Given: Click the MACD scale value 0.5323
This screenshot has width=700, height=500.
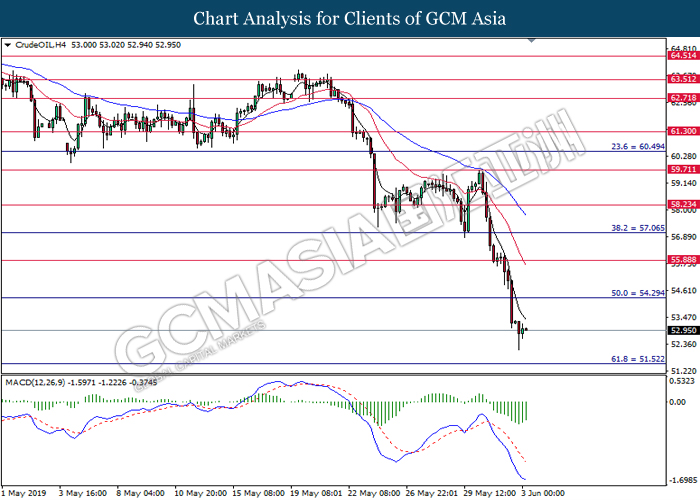Looking at the screenshot, I should [683, 381].
